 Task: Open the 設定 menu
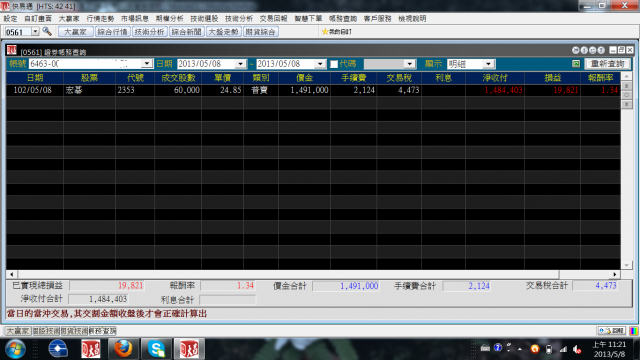click(11, 18)
